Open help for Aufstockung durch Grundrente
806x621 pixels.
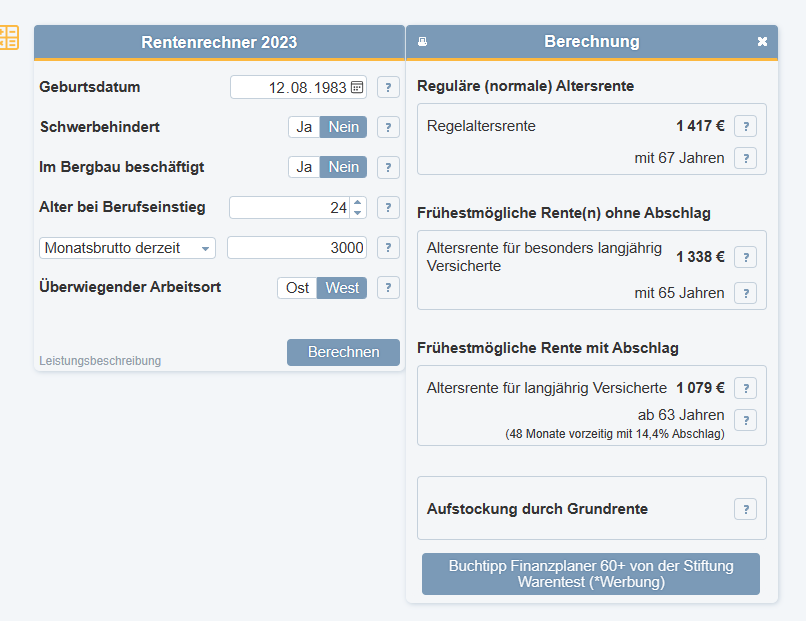tap(745, 509)
